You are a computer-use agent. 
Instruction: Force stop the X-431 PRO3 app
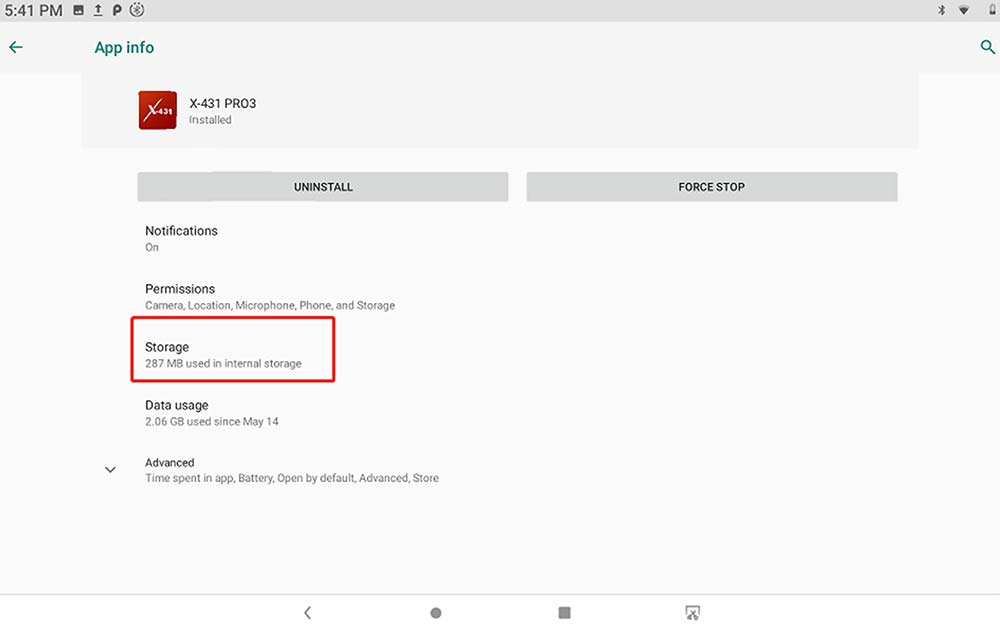(x=712, y=187)
